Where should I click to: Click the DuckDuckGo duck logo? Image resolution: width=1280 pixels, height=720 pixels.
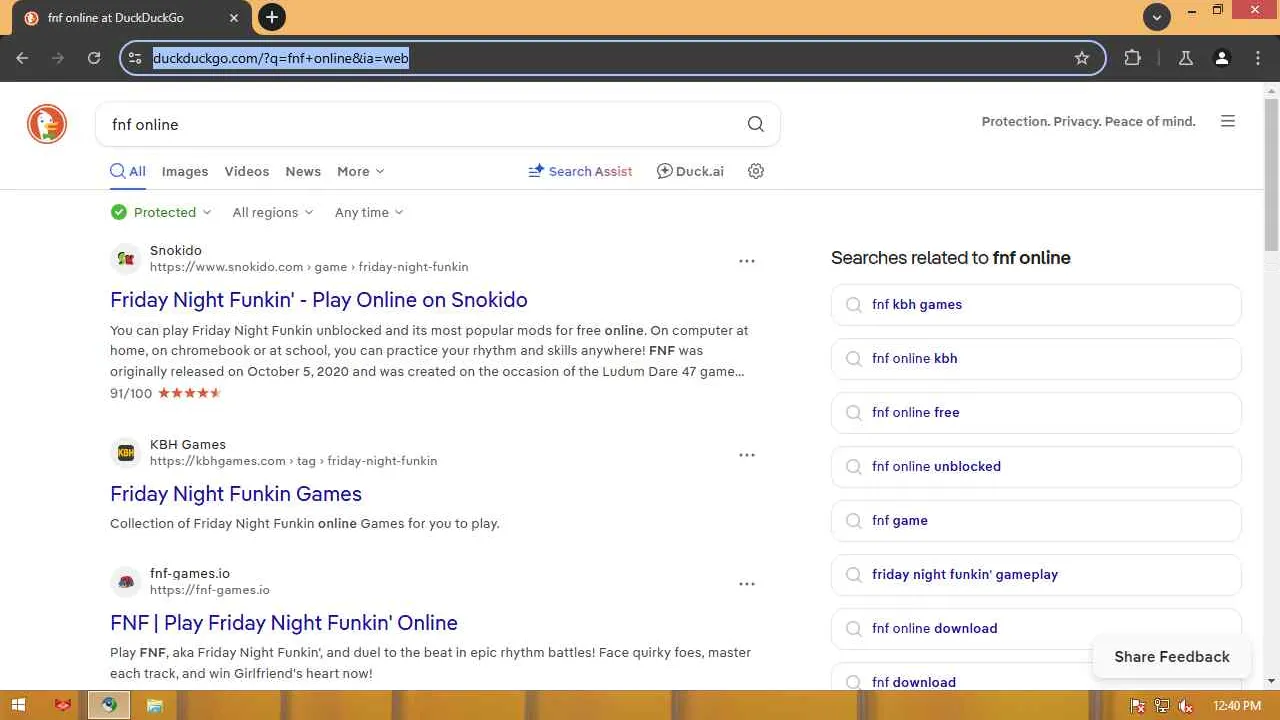[46, 124]
